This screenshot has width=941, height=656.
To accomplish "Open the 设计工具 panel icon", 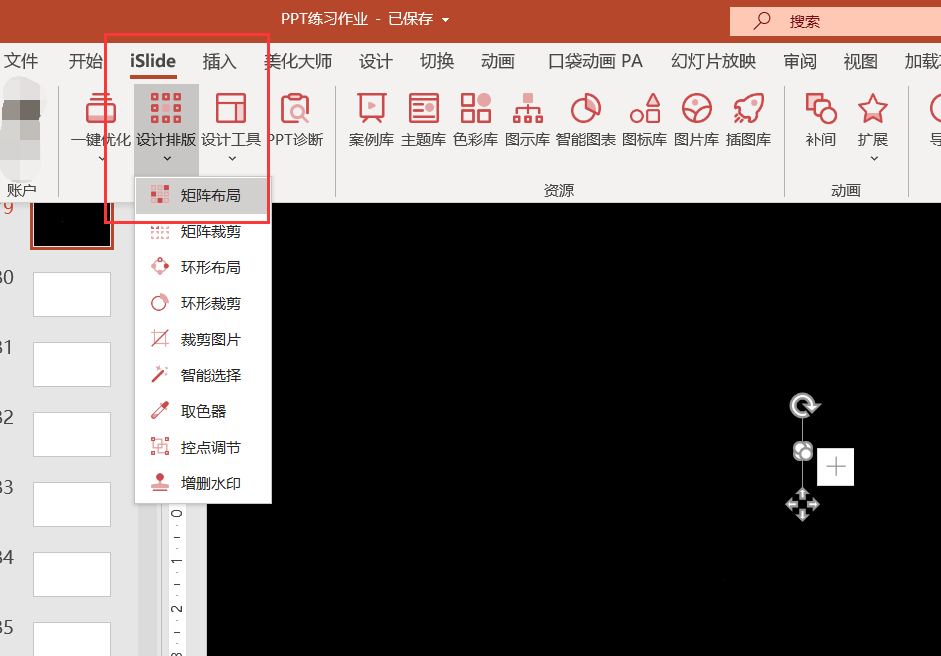I will pos(231,109).
